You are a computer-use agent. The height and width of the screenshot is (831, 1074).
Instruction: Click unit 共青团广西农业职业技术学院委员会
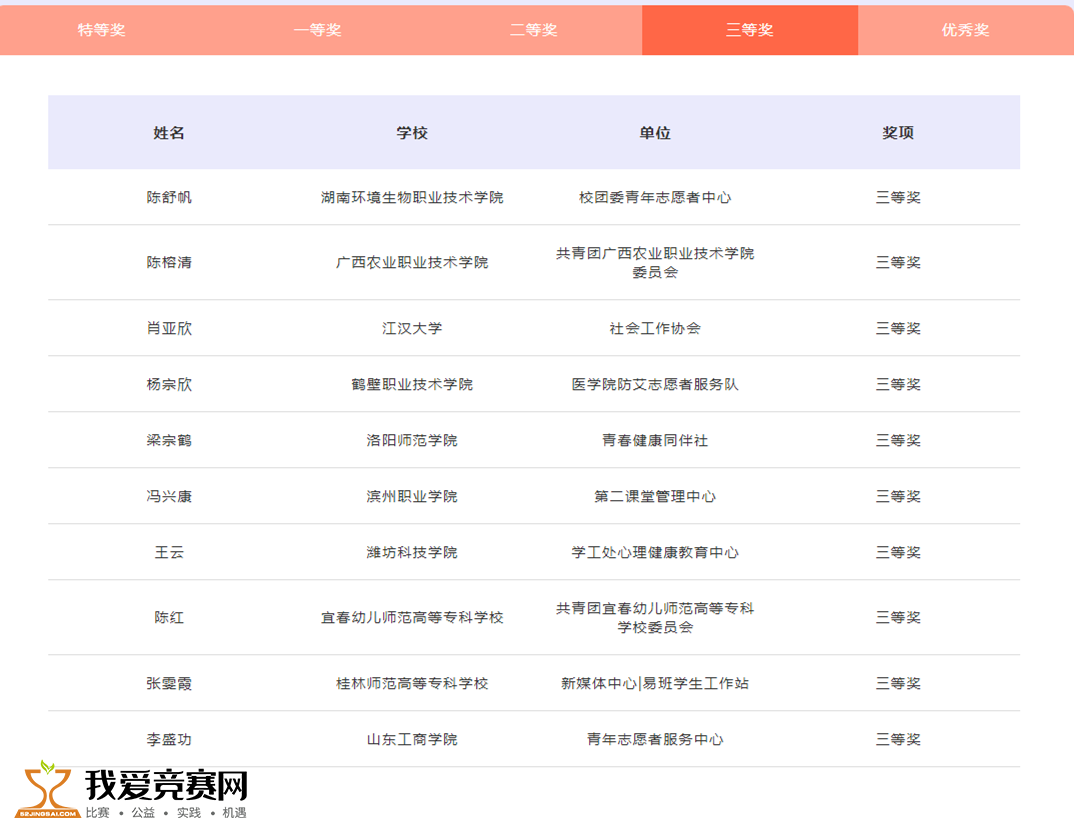[655, 262]
